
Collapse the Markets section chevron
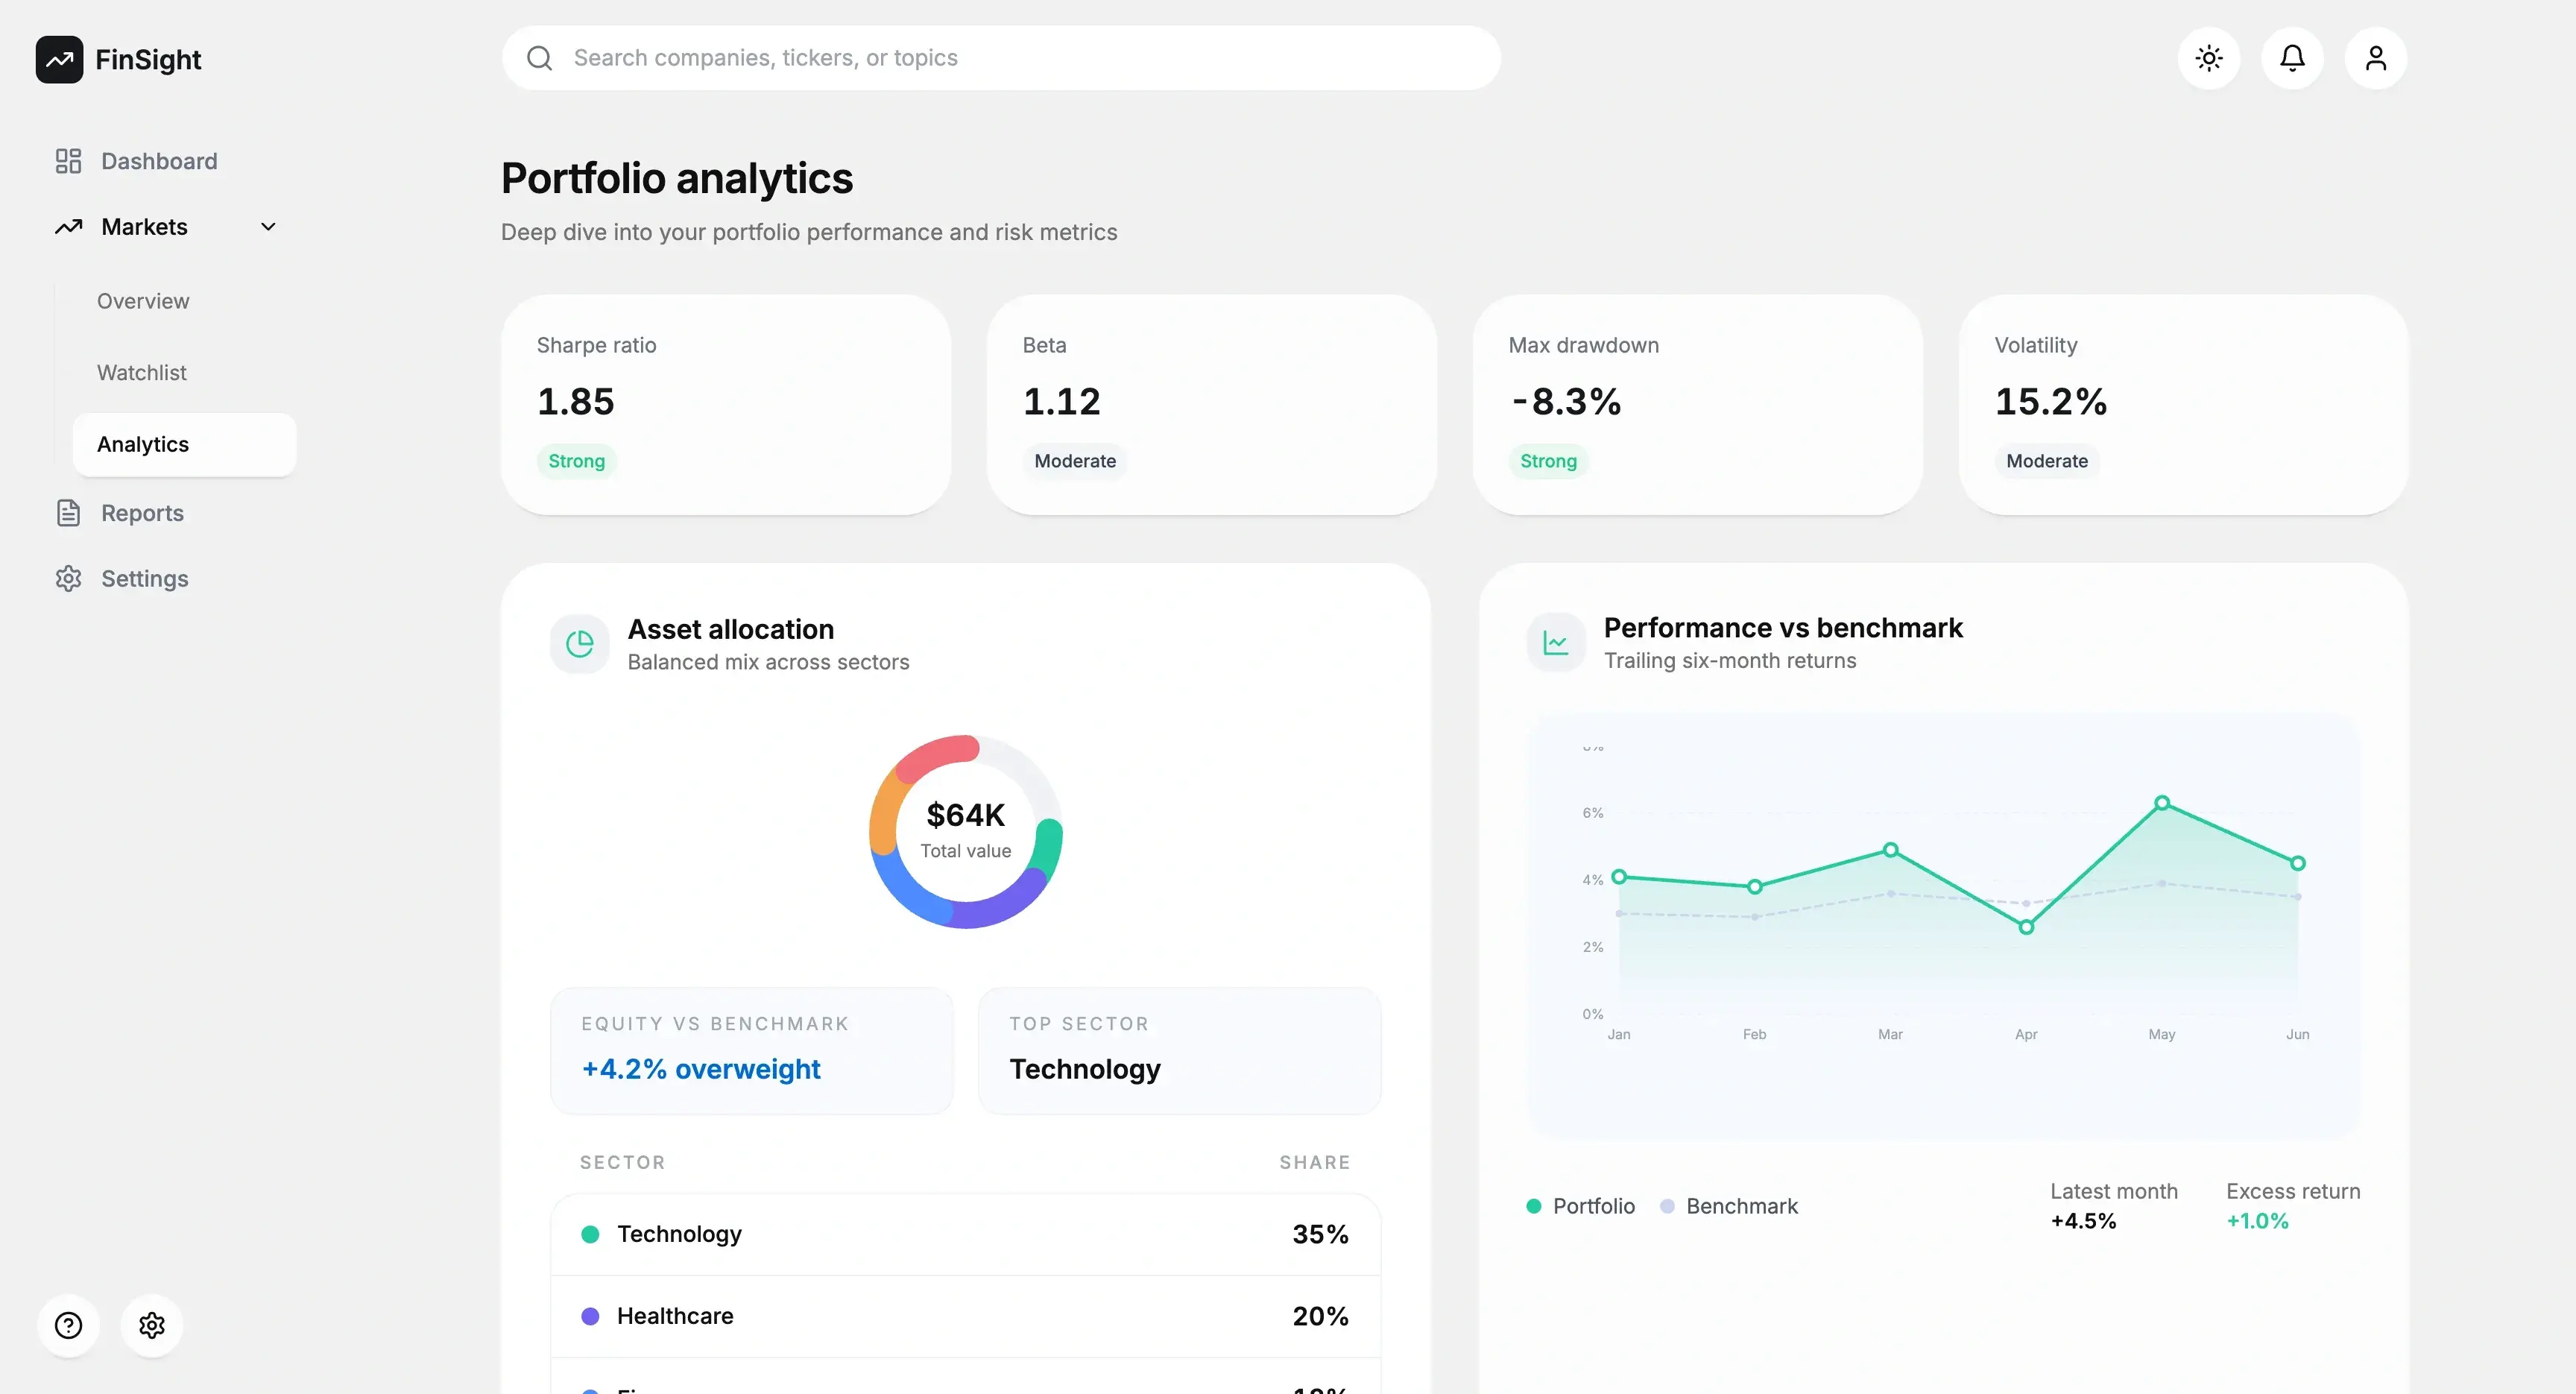point(267,226)
